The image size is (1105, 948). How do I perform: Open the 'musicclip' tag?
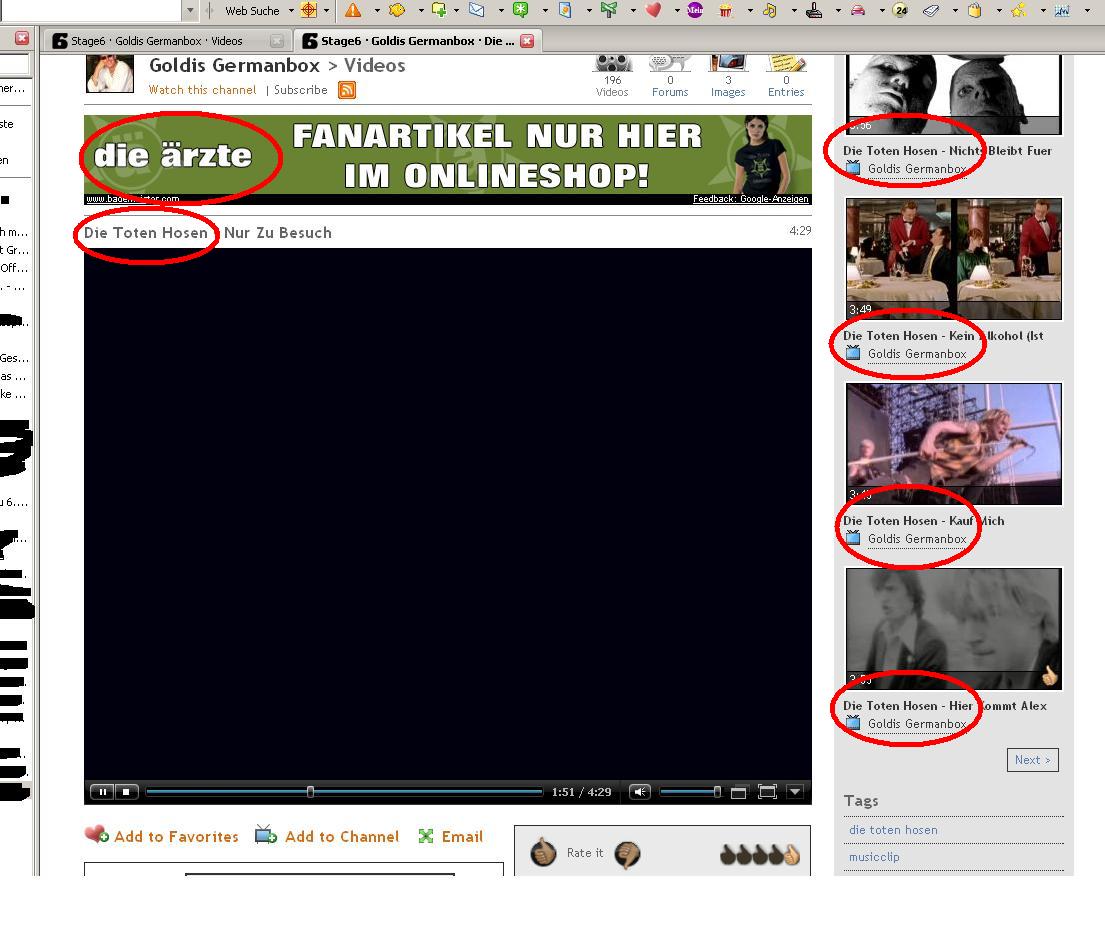point(874,857)
